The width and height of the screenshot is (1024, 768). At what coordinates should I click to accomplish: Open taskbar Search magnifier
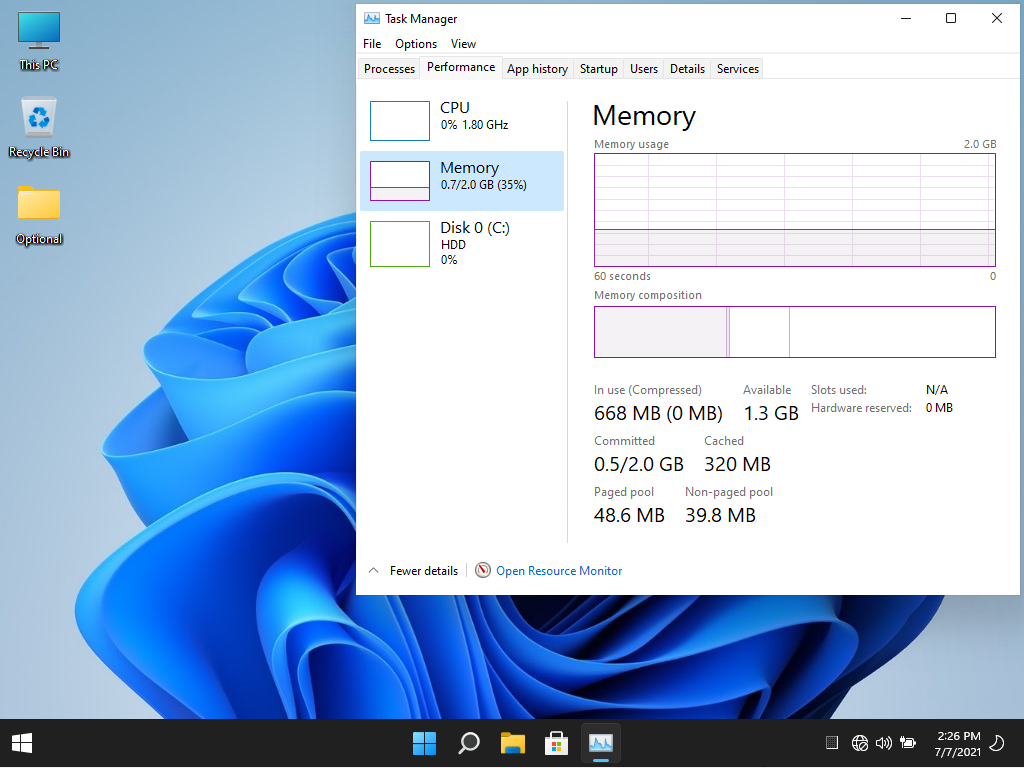click(x=469, y=743)
